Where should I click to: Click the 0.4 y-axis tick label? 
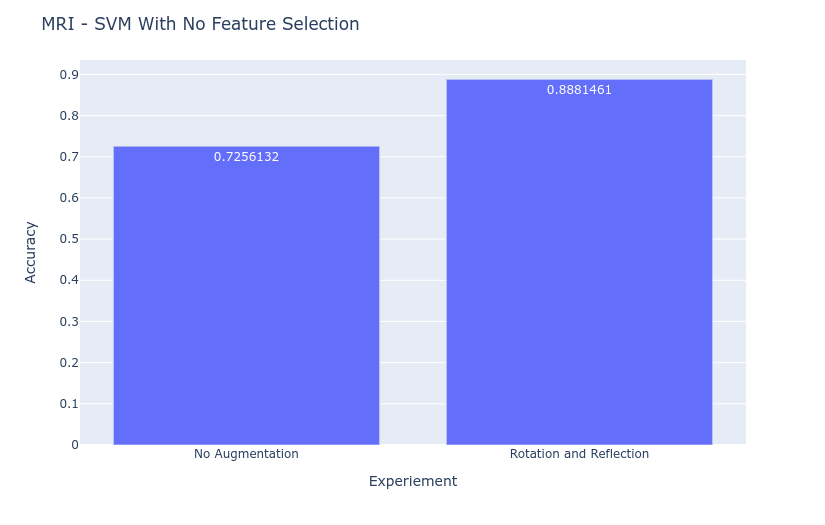click(x=69, y=280)
